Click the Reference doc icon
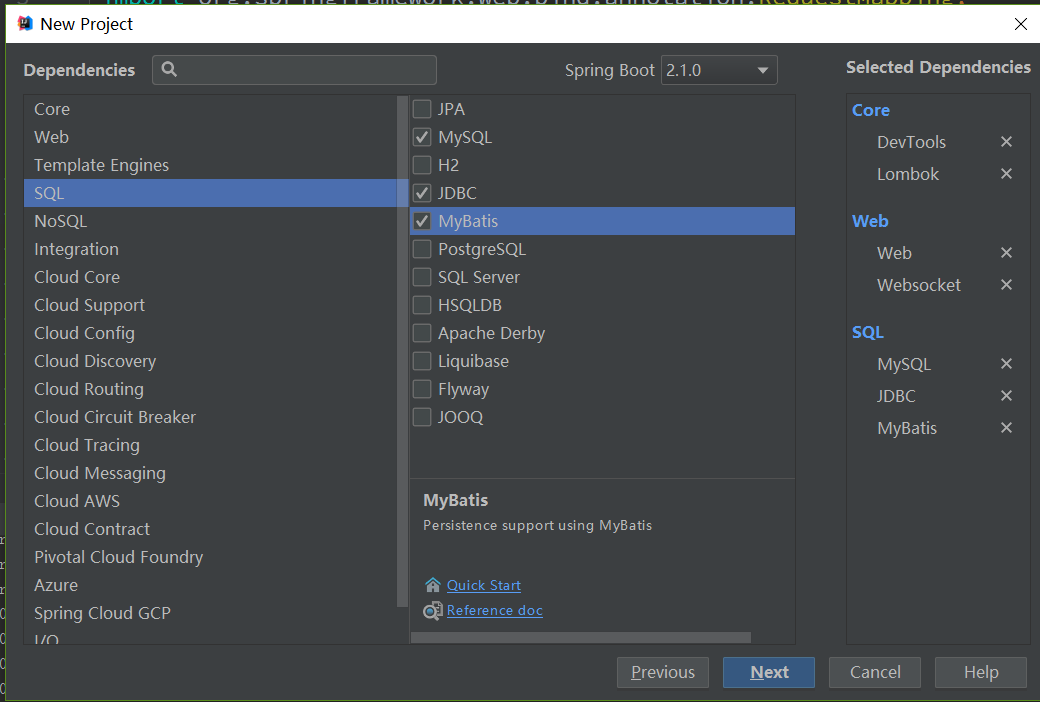The width and height of the screenshot is (1040, 702). pos(432,610)
